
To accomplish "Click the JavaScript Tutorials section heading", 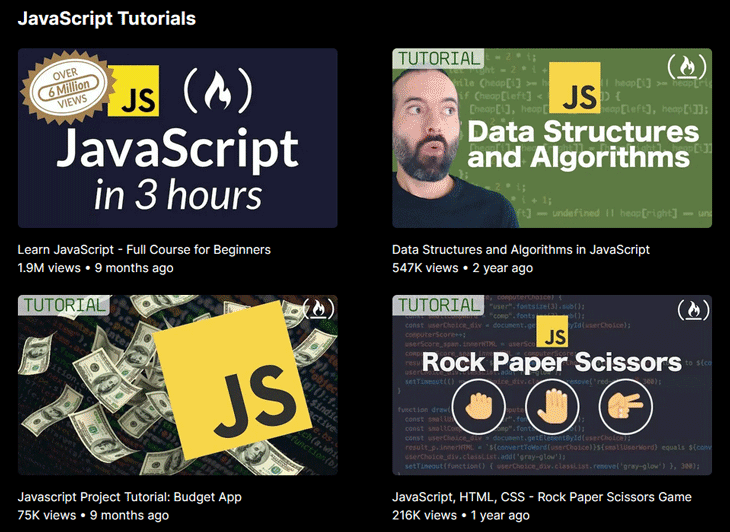I will point(106,19).
